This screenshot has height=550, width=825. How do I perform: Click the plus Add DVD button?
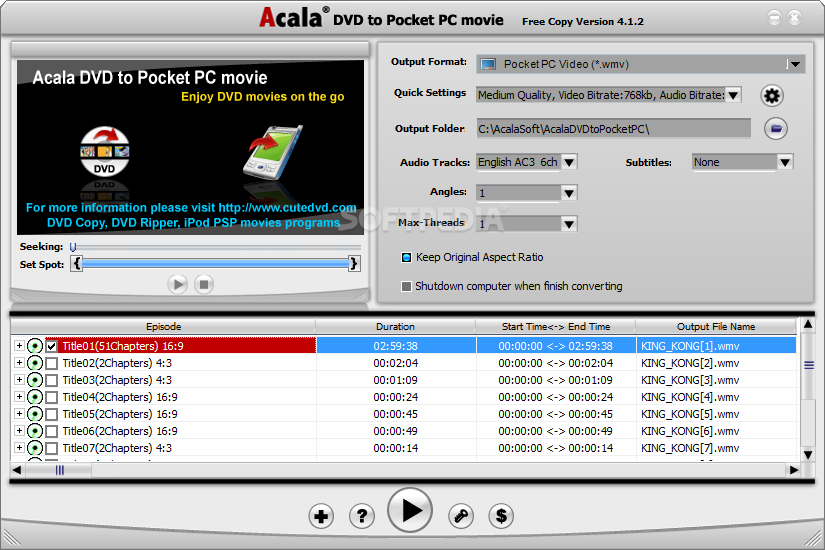(x=321, y=516)
